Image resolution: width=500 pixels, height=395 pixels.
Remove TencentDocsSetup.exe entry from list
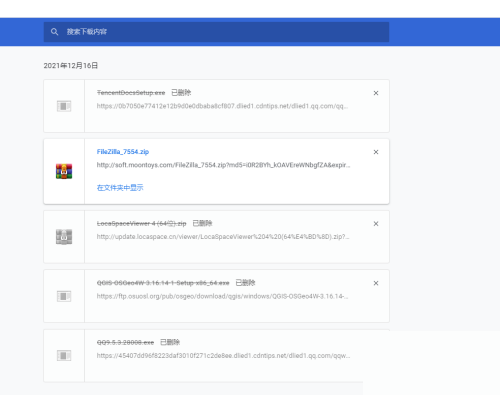[376, 93]
